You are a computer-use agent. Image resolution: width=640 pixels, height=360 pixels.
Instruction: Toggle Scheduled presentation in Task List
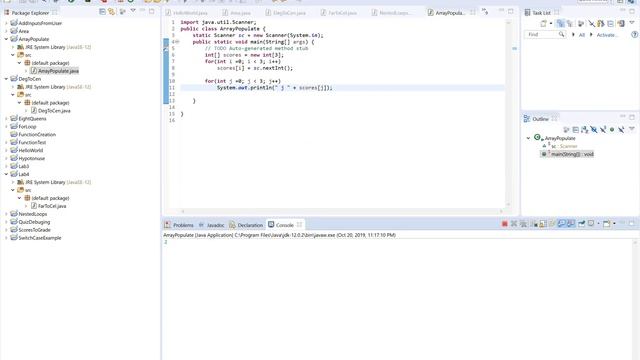coord(570,24)
